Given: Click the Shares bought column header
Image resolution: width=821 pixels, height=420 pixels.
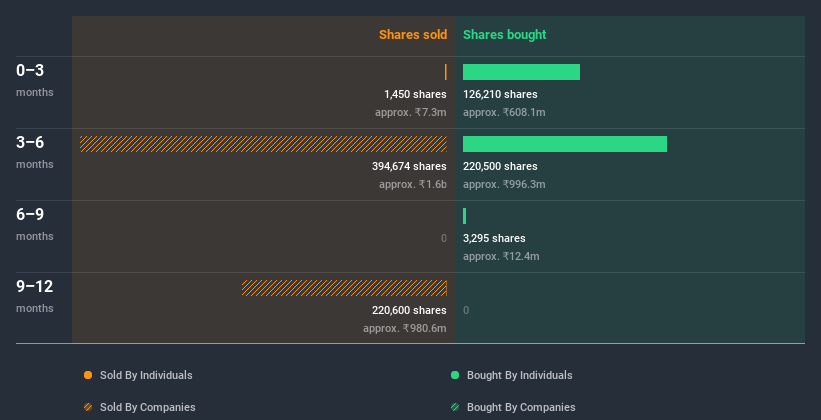Looking at the screenshot, I should (505, 35).
